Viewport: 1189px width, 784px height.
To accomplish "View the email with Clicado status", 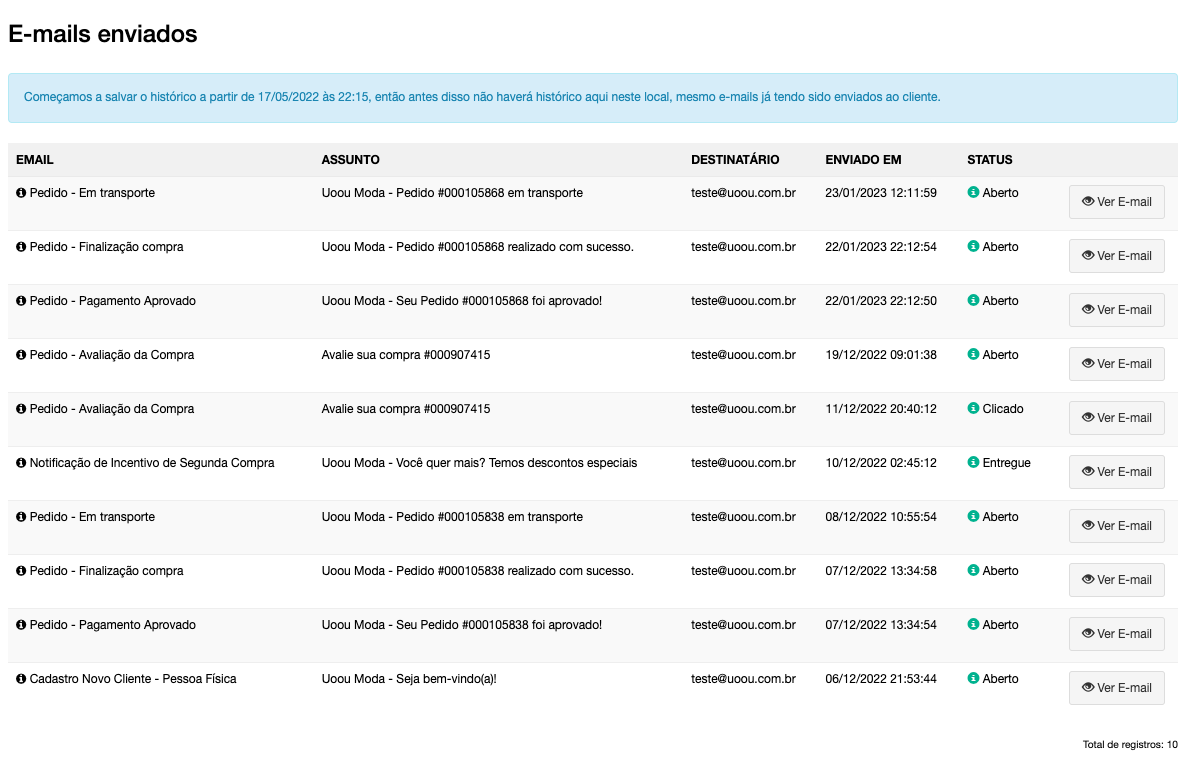I will pyautogui.click(x=1116, y=418).
